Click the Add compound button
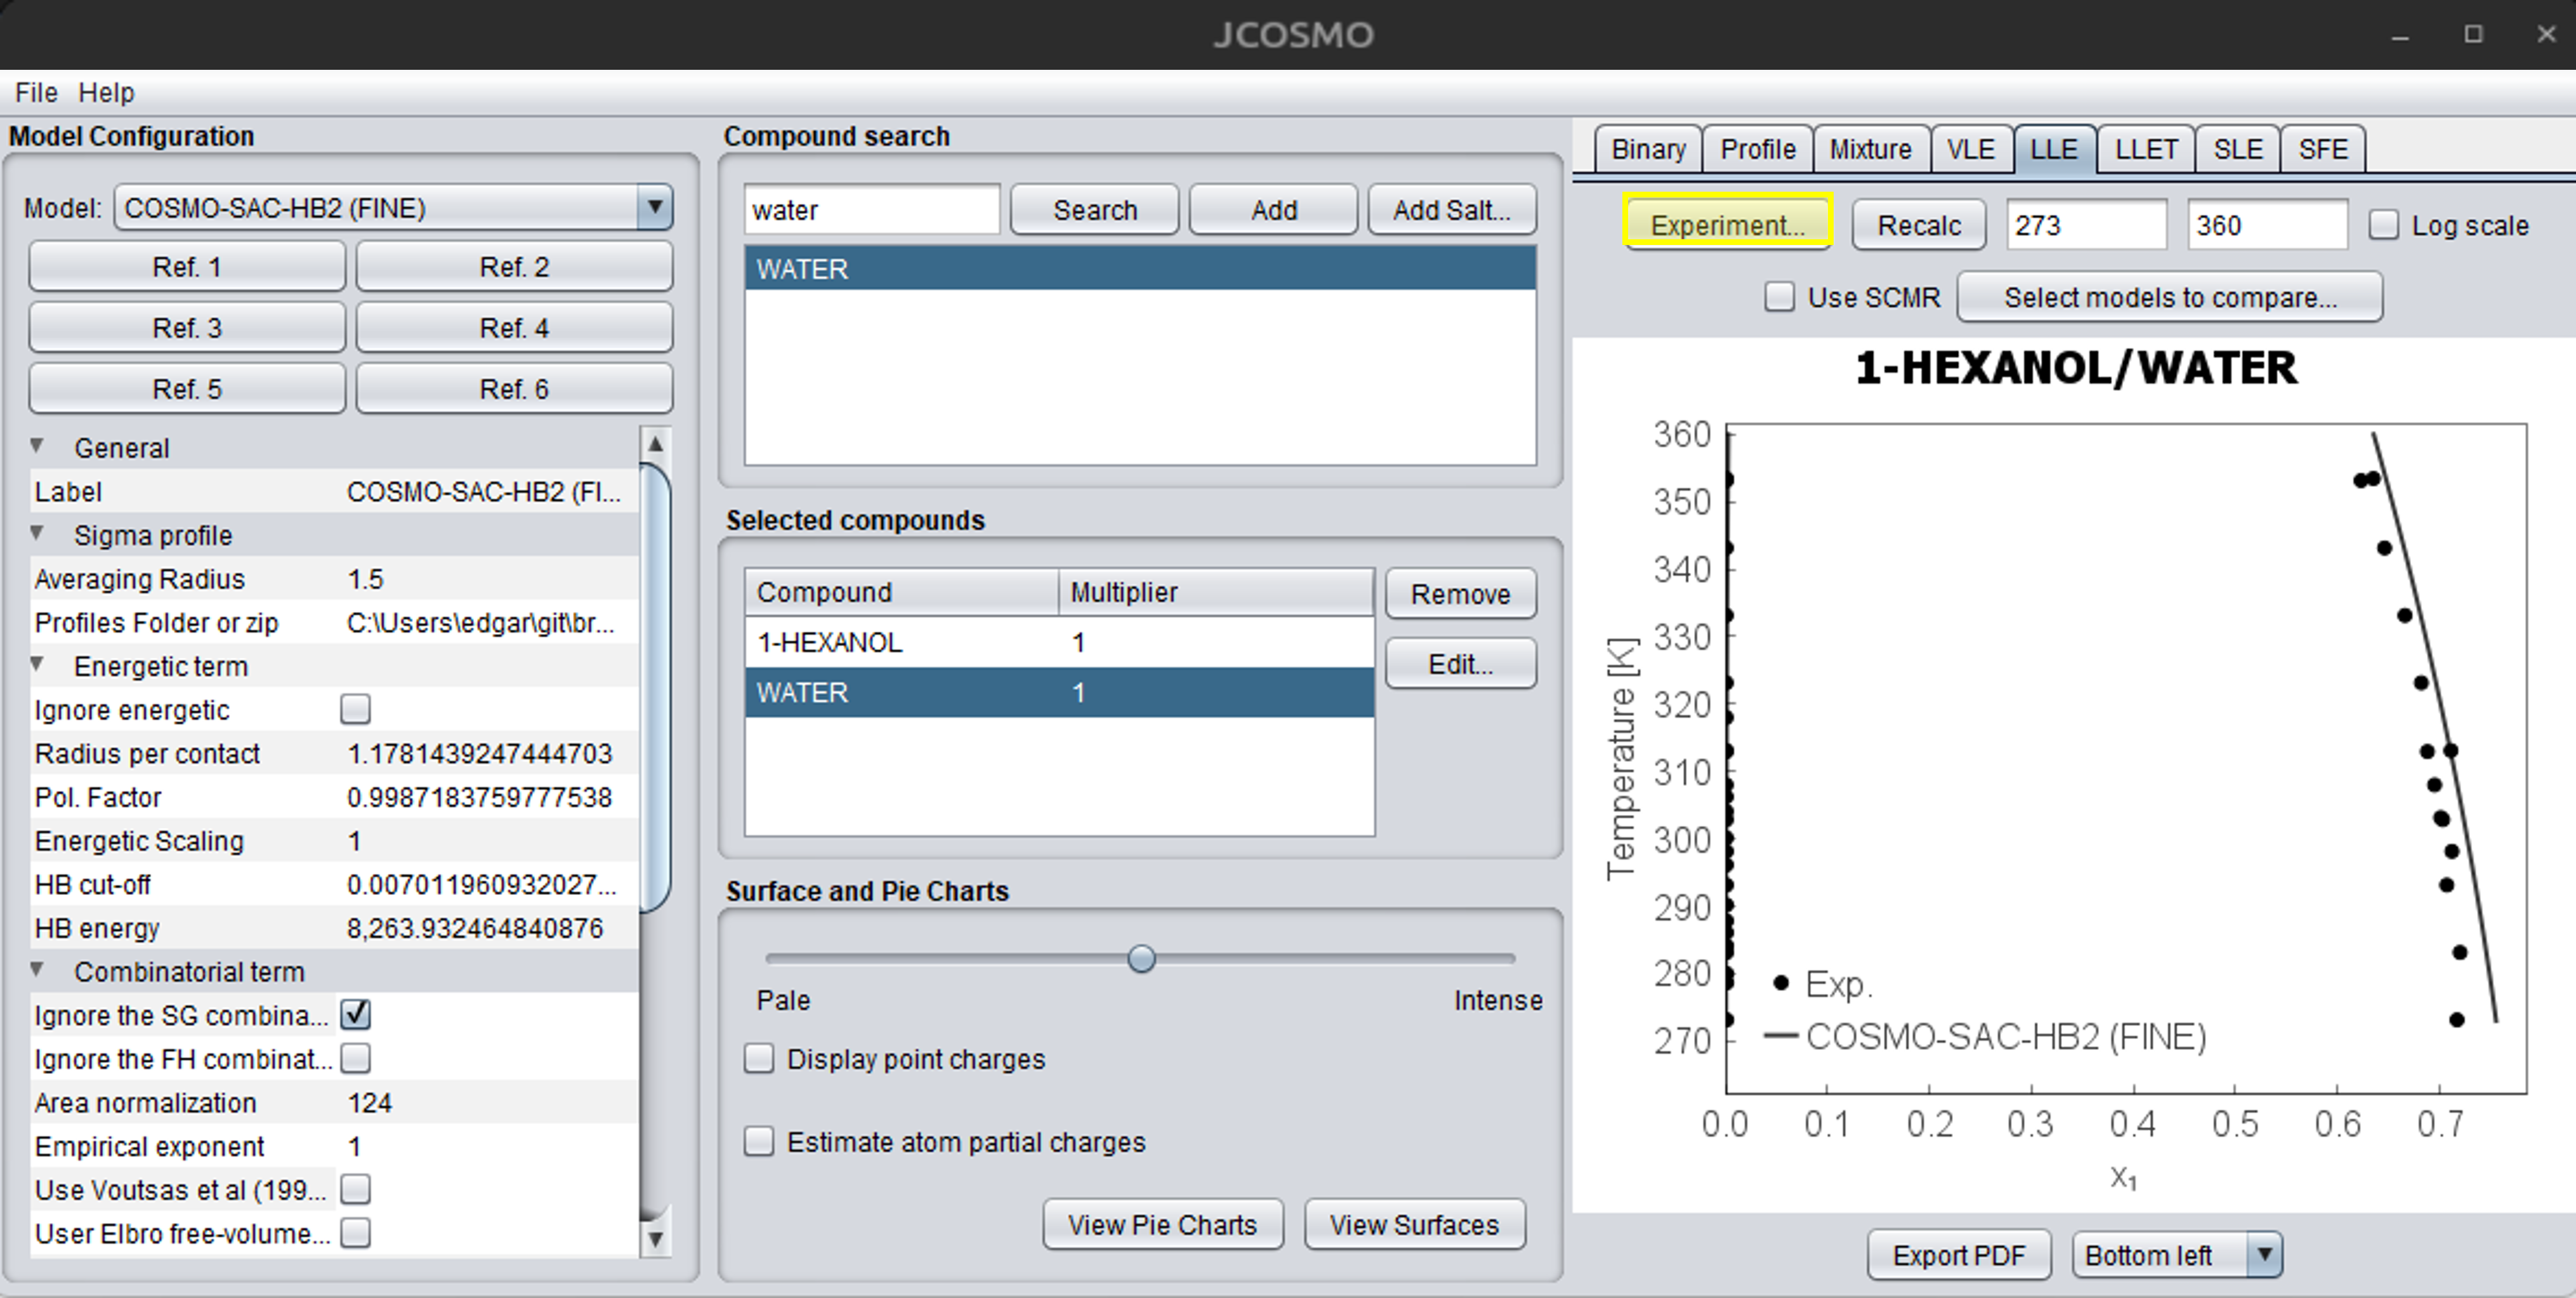Screen dimensions: 2576x1298 [x=1274, y=210]
